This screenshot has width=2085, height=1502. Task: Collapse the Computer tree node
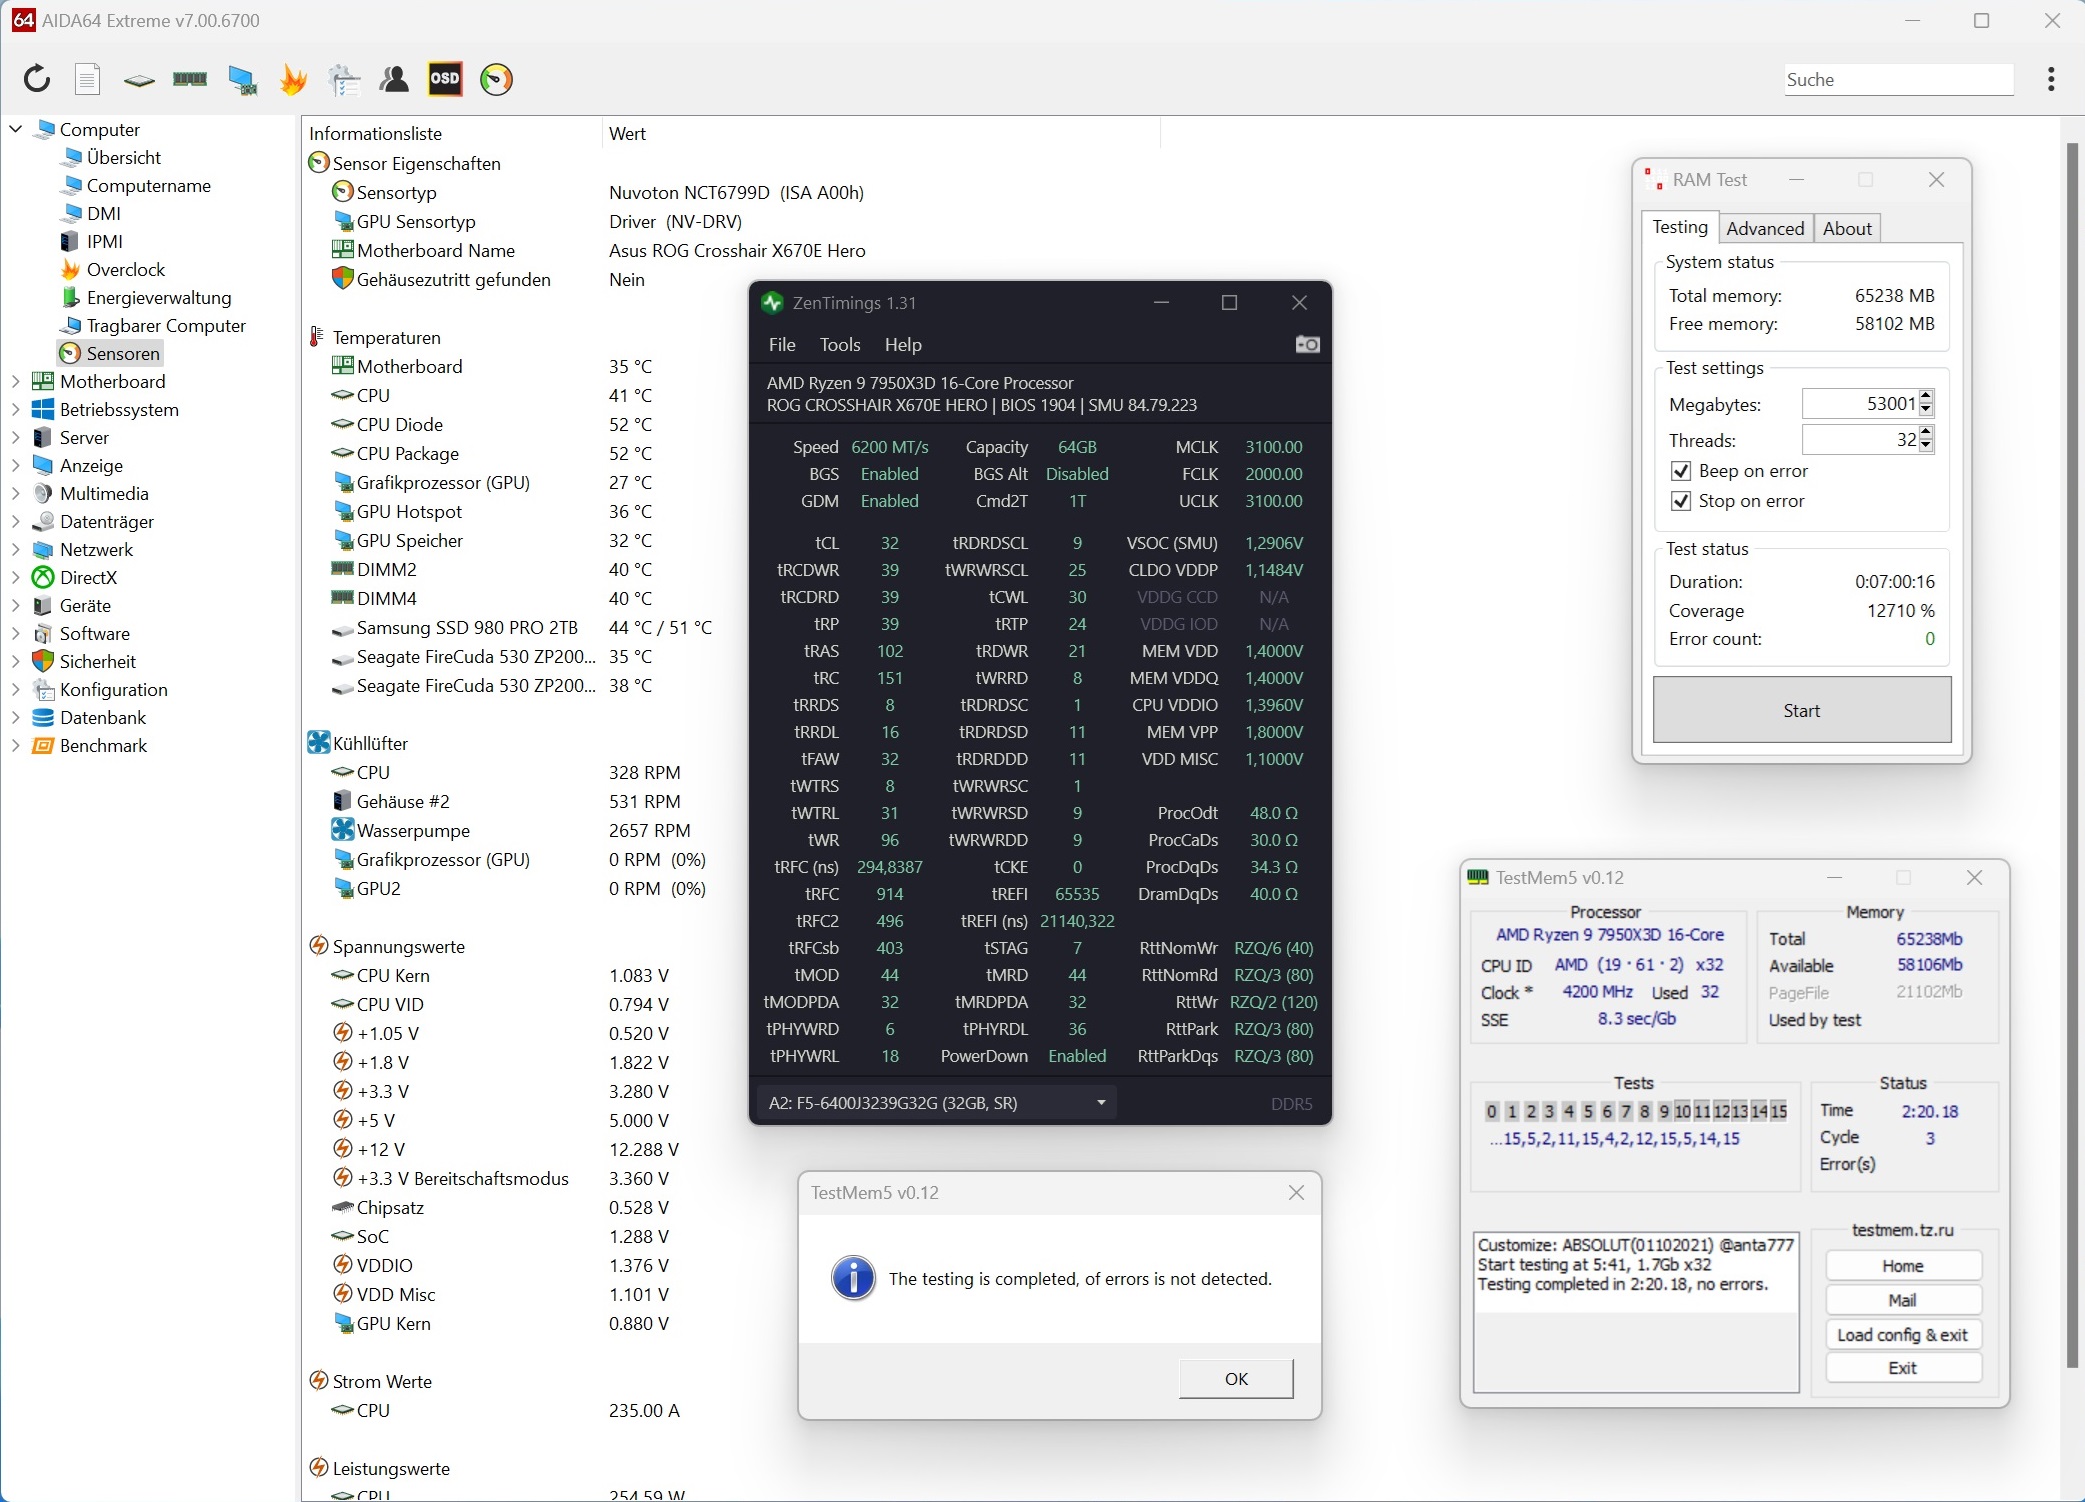(15, 129)
